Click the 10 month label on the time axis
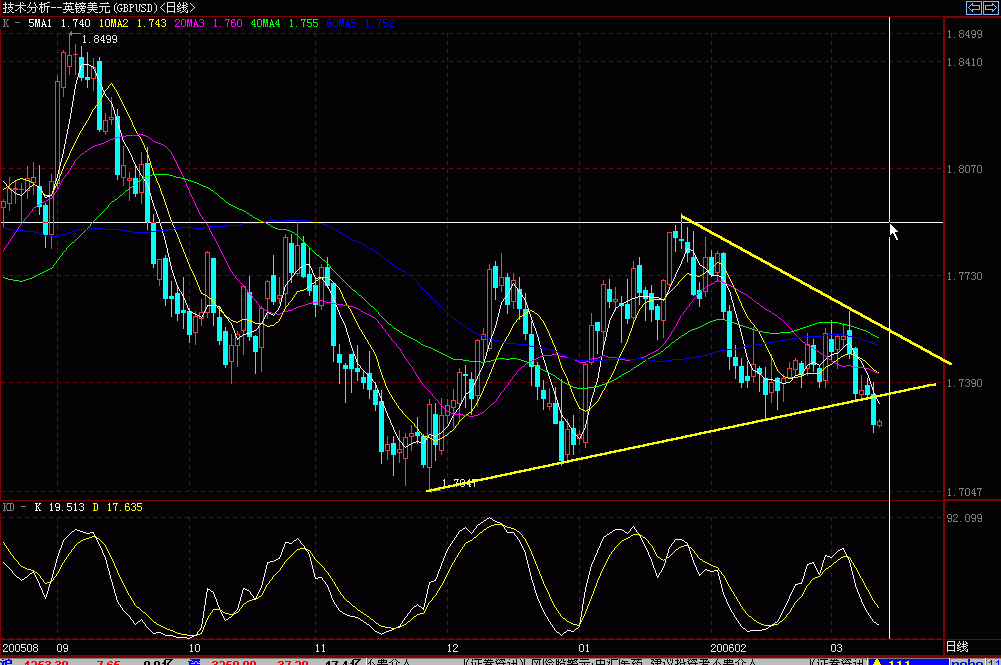This screenshot has height=665, width=1001. point(194,648)
